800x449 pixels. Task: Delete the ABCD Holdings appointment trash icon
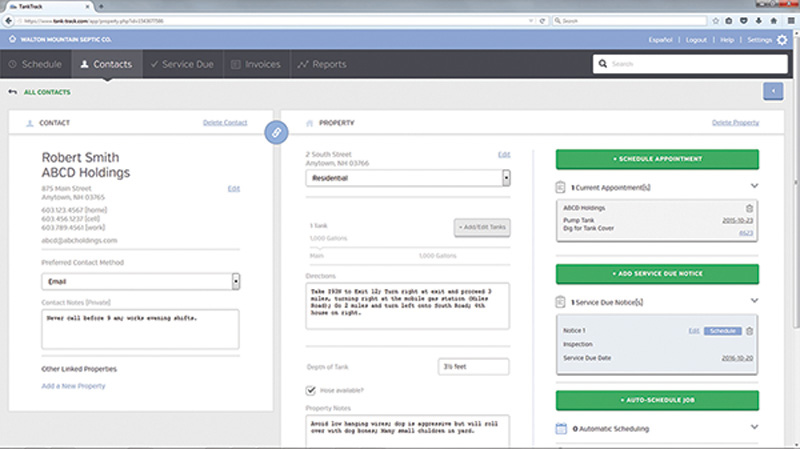(749, 208)
